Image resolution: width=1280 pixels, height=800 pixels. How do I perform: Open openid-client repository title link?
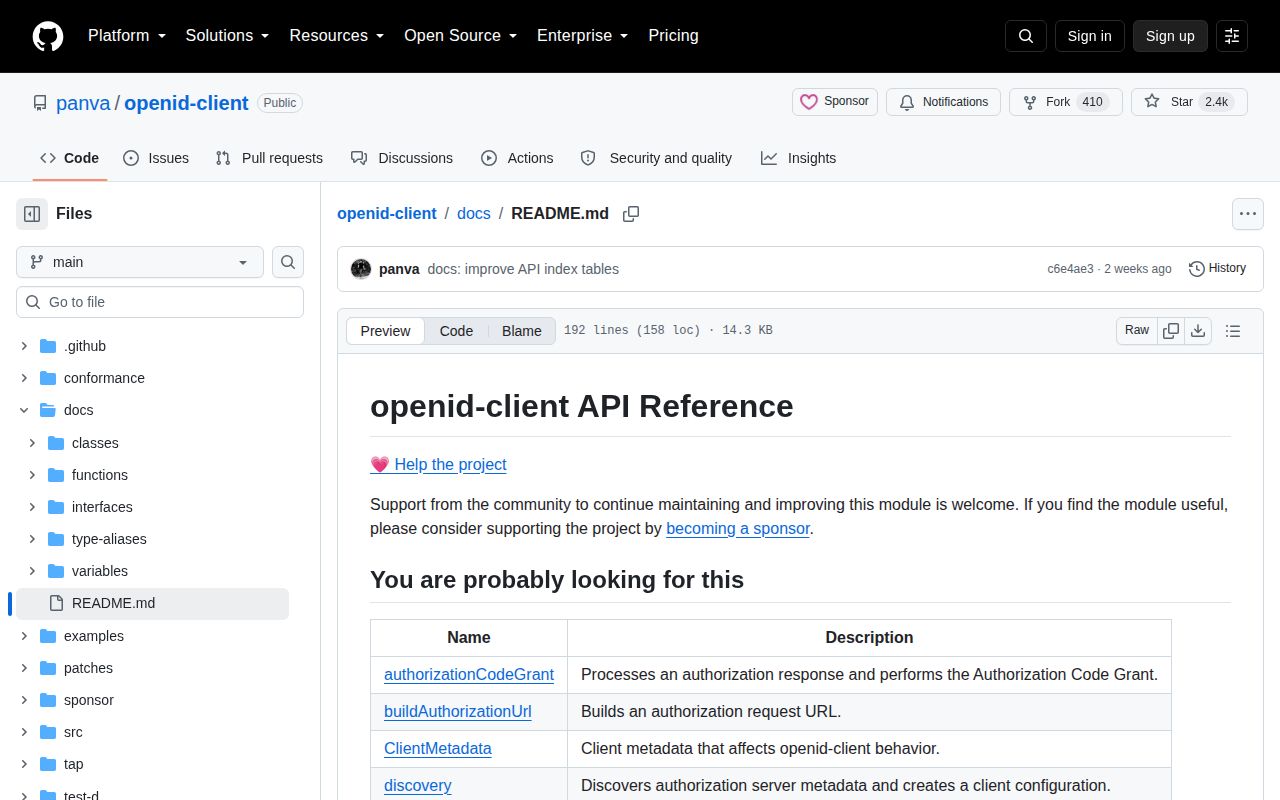coord(186,103)
